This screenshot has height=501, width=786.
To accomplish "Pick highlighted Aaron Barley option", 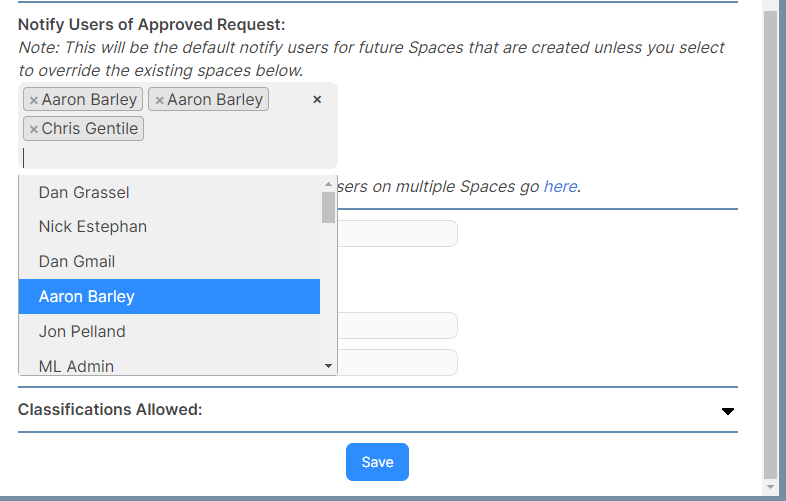I will (x=169, y=296).
